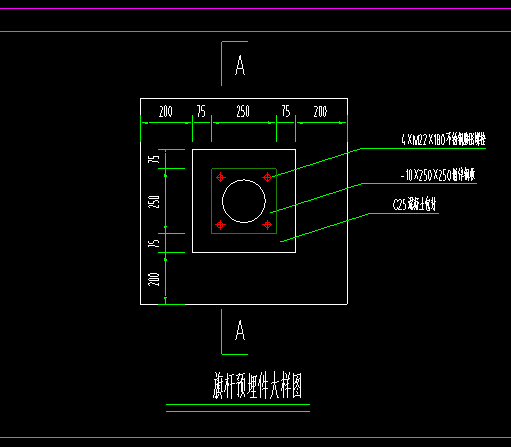Click the vertical rotated 250 dimension text
Viewport: 511px width, 447px height.
[154, 202]
